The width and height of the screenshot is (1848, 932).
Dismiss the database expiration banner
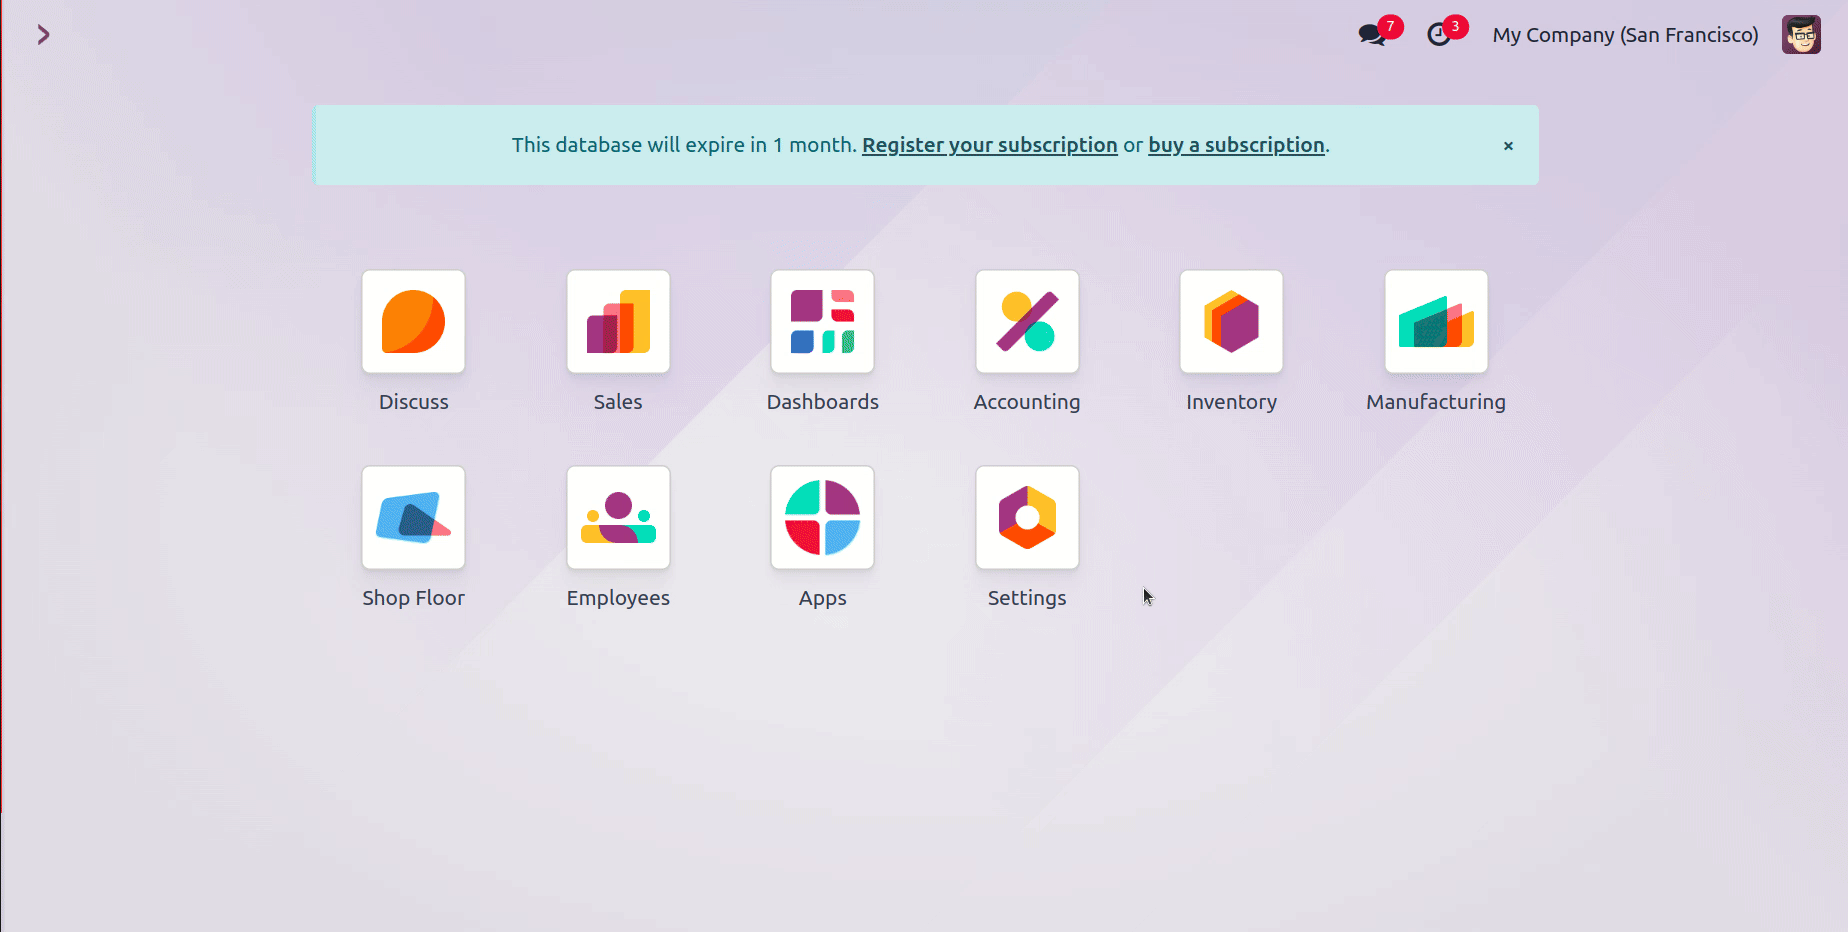(x=1508, y=146)
